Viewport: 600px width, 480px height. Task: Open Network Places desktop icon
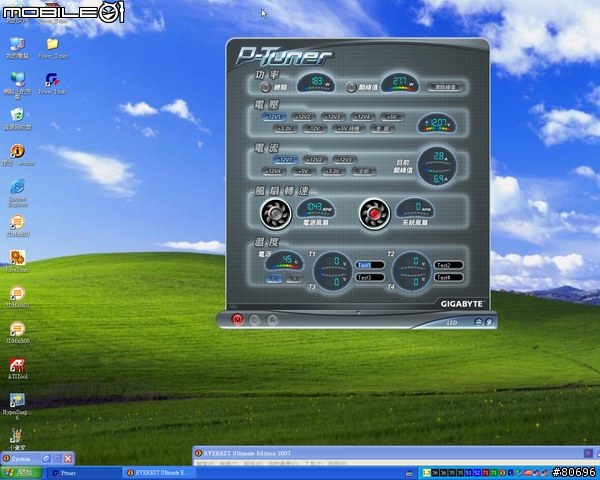17,85
